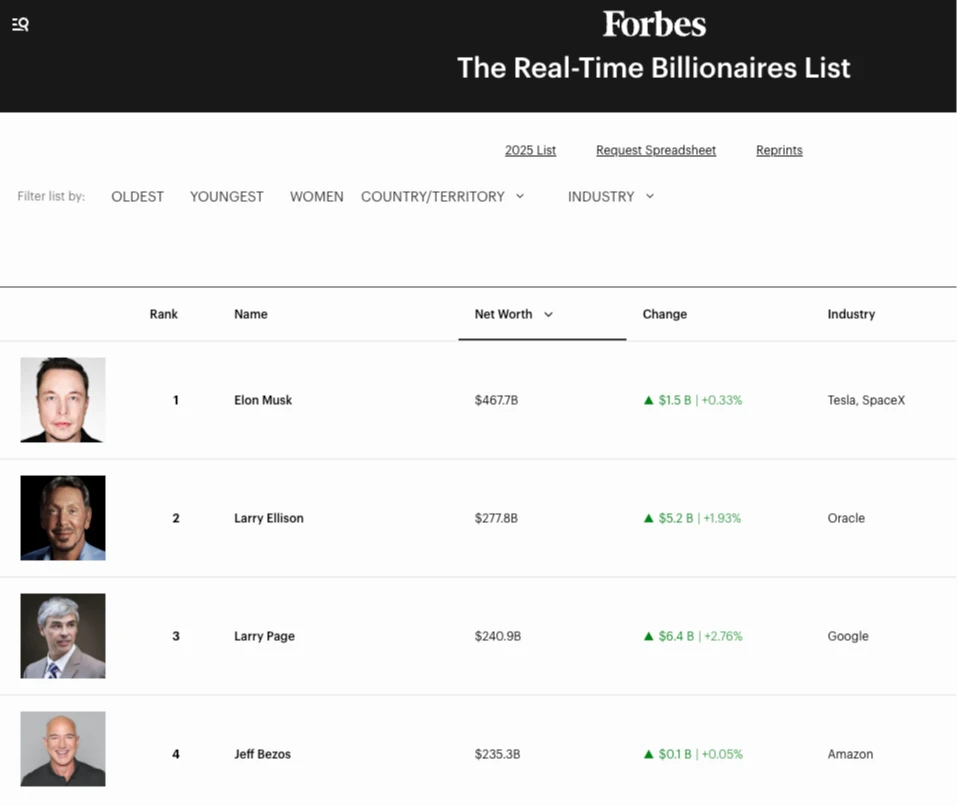This screenshot has height=805, width=957.
Task: Filter list by Women
Action: pyautogui.click(x=317, y=197)
